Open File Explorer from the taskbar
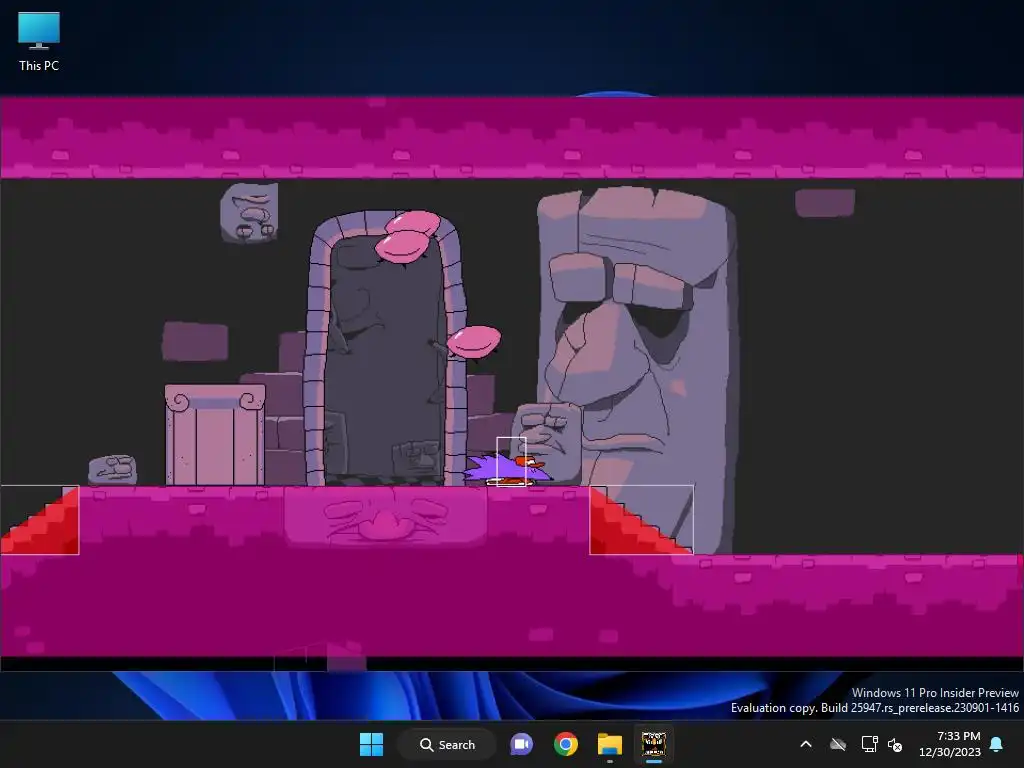 pyautogui.click(x=609, y=744)
